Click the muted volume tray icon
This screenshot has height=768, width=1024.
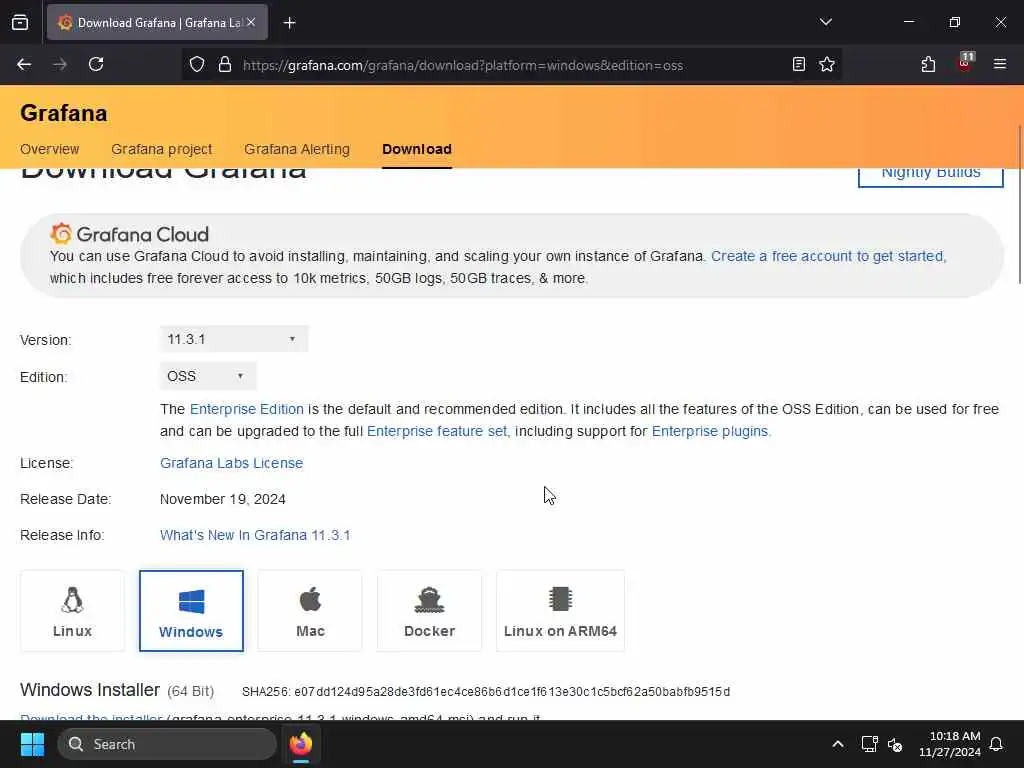pyautogui.click(x=895, y=744)
